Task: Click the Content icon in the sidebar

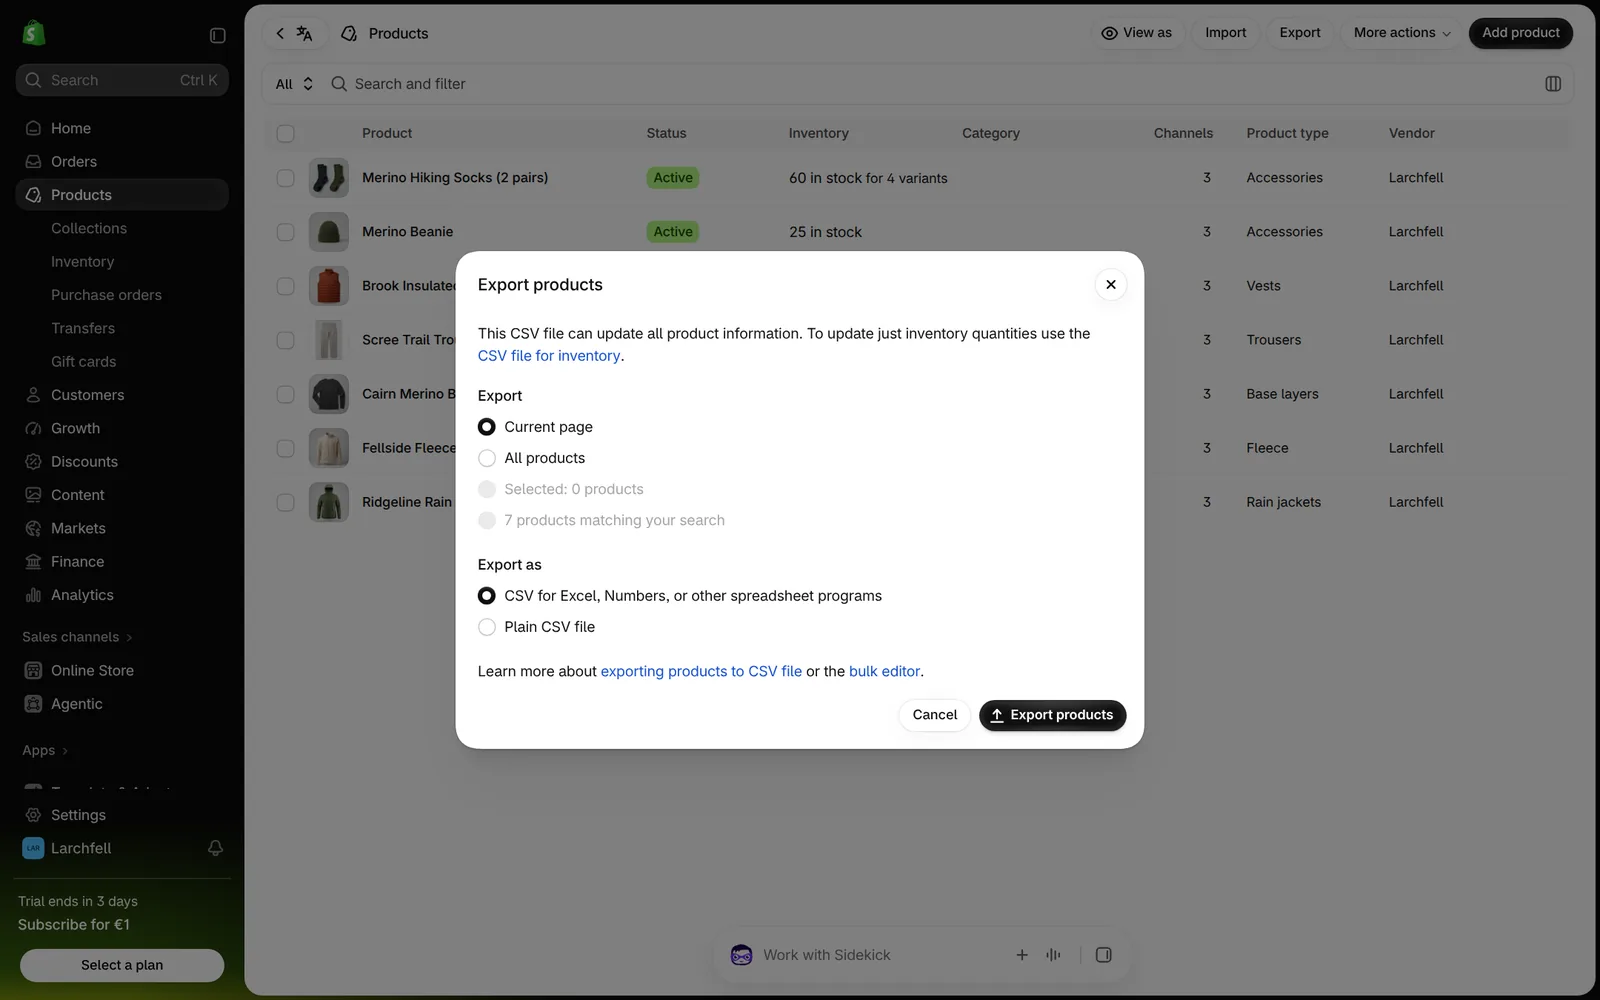Action: (33, 495)
